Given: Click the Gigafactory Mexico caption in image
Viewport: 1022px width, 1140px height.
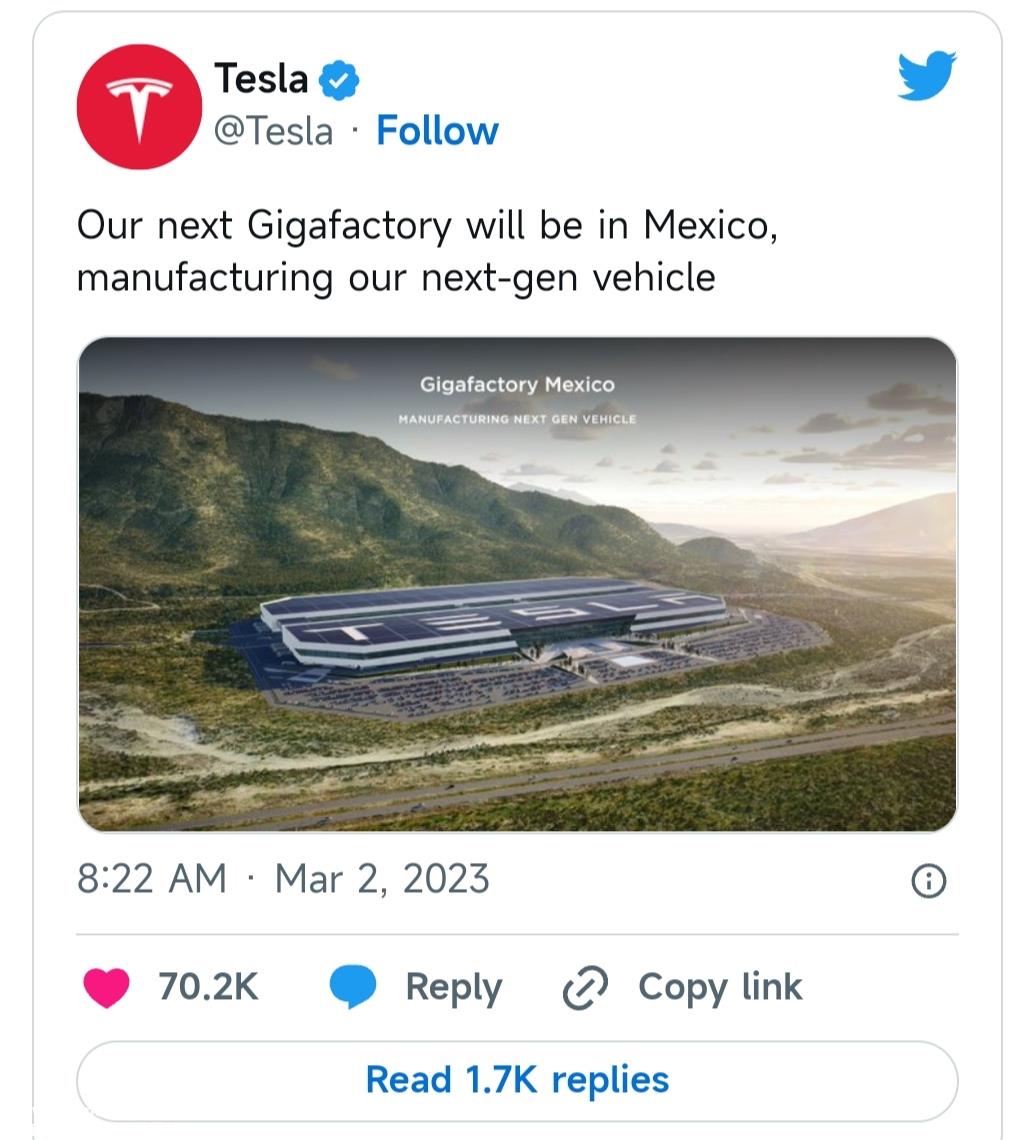Looking at the screenshot, I should 517,384.
